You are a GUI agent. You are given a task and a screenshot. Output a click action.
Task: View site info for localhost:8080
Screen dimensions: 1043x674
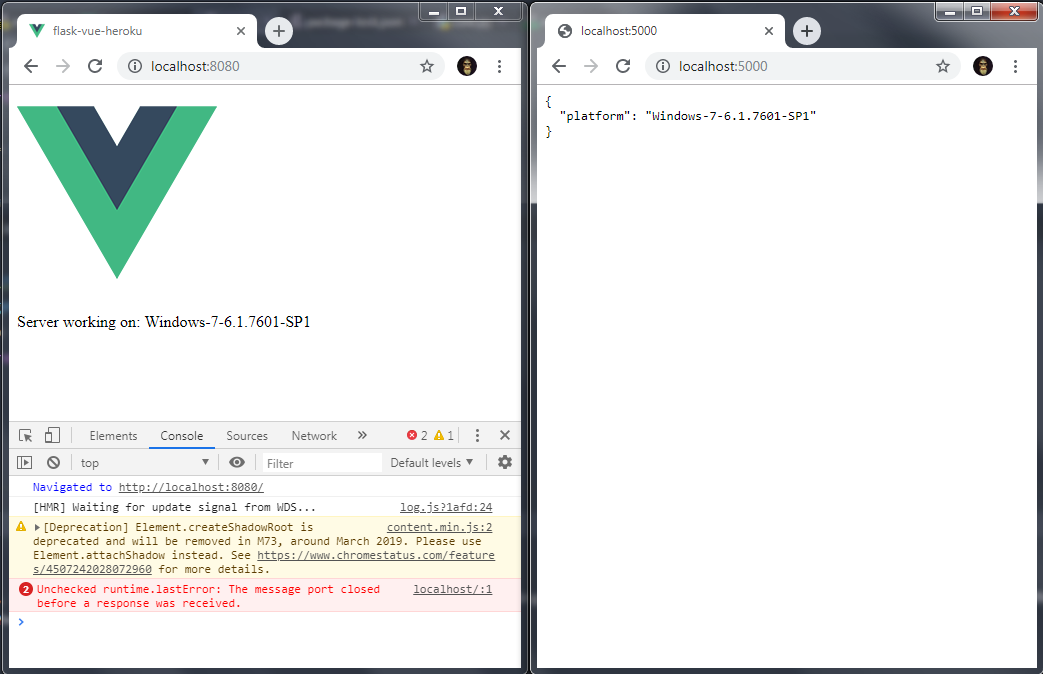pos(135,66)
